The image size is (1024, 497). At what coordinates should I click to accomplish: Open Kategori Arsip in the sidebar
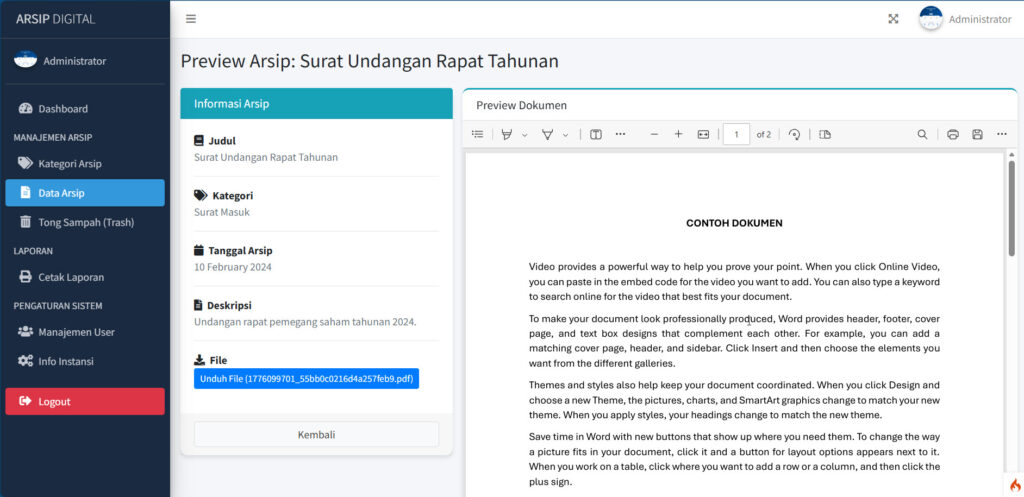pyautogui.click(x=70, y=163)
